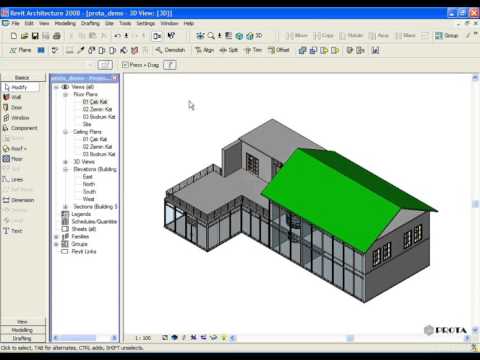Open the Settings menu
Screen dimensions: 480x360
146,23
